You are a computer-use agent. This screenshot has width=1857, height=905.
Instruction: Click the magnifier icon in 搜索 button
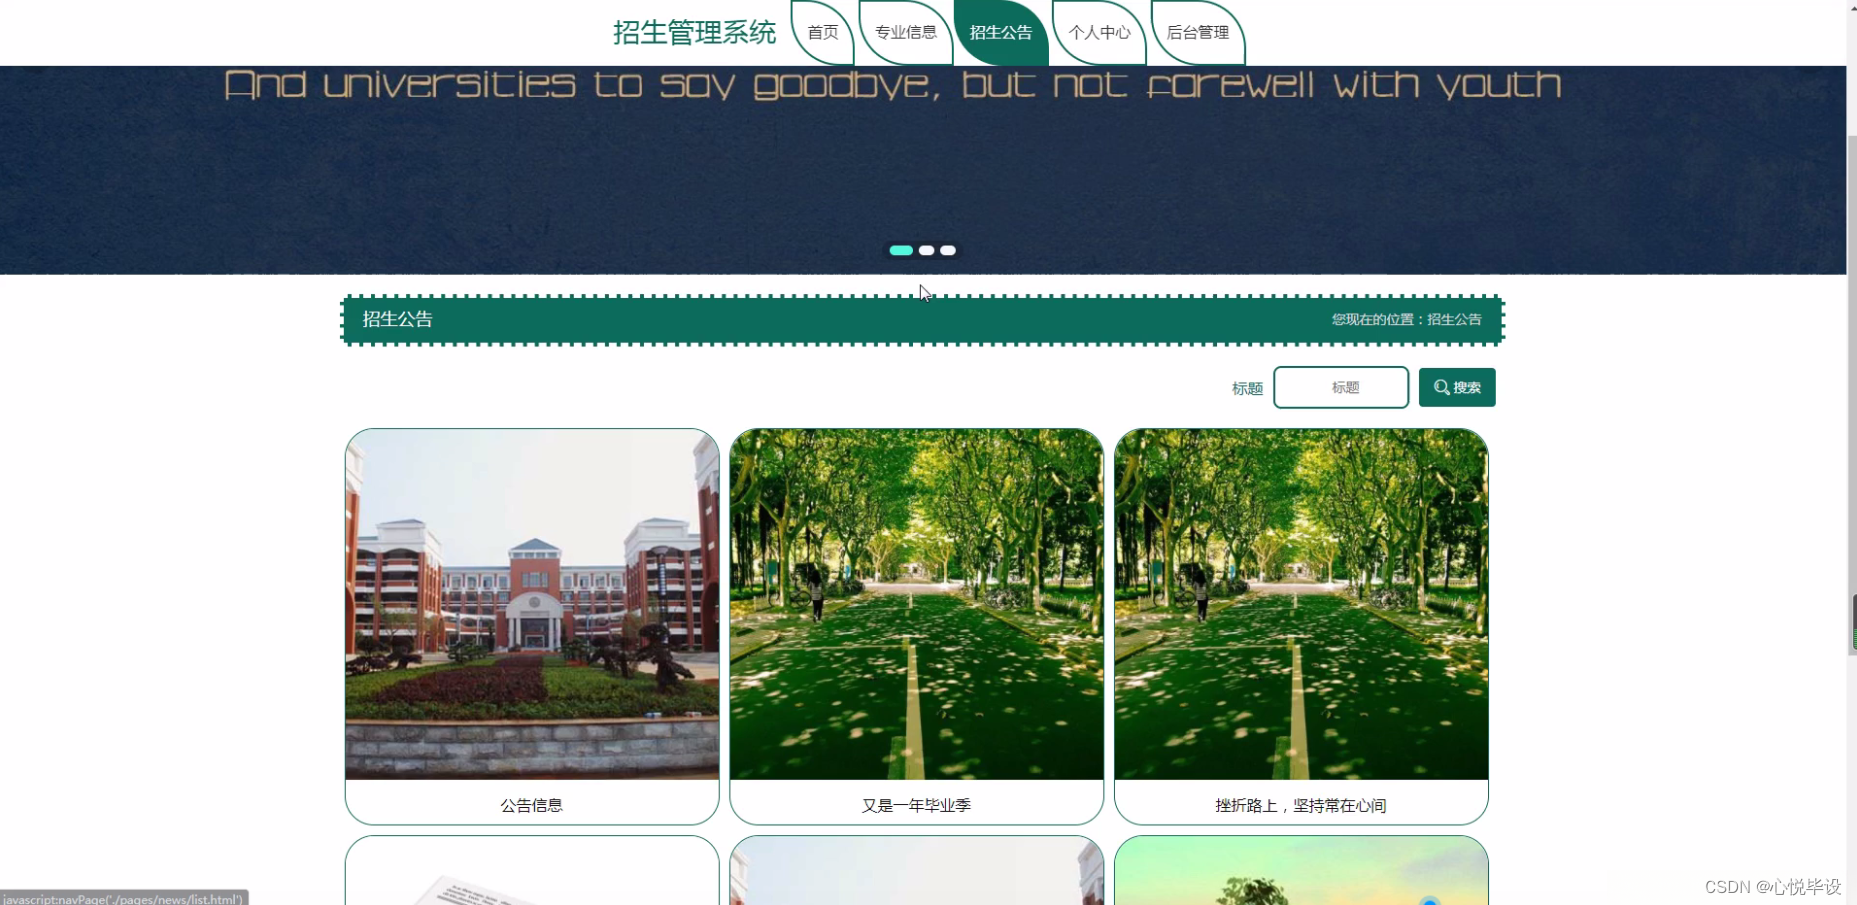1441,387
